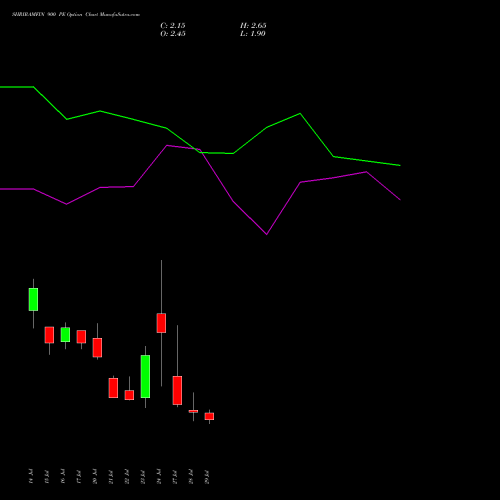The width and height of the screenshot is (500, 500).
Task: Click the '14 Jul' date axis label
Action: 31,476
